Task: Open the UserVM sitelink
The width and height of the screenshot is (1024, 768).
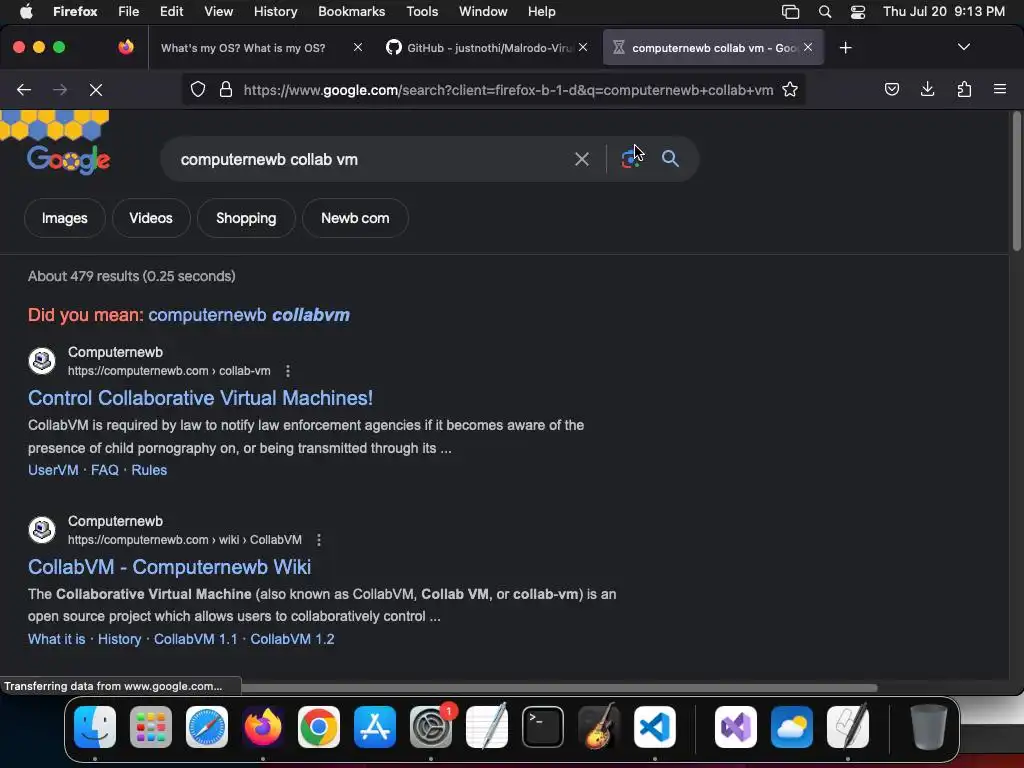Action: point(53,470)
